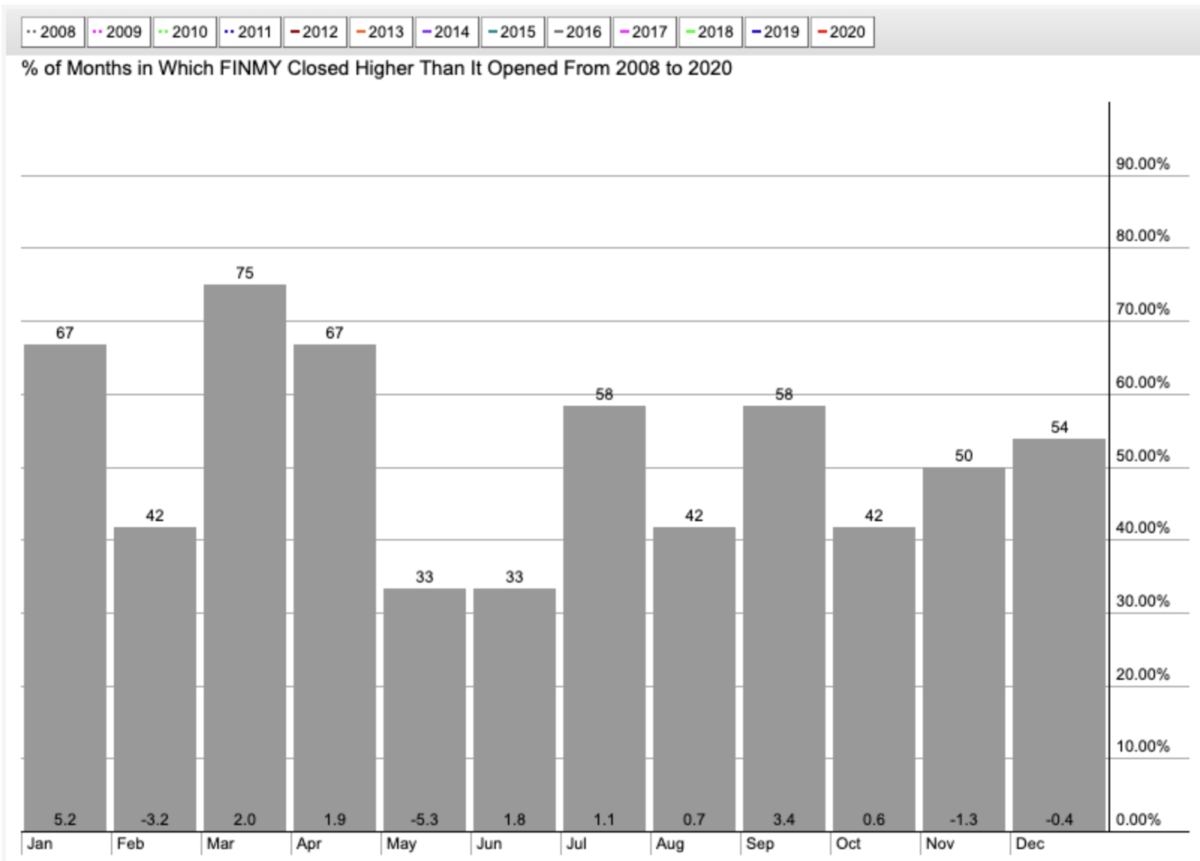Click the -1.3 value in November bar
Viewport: 1200px width, 861px height.
coord(965,820)
